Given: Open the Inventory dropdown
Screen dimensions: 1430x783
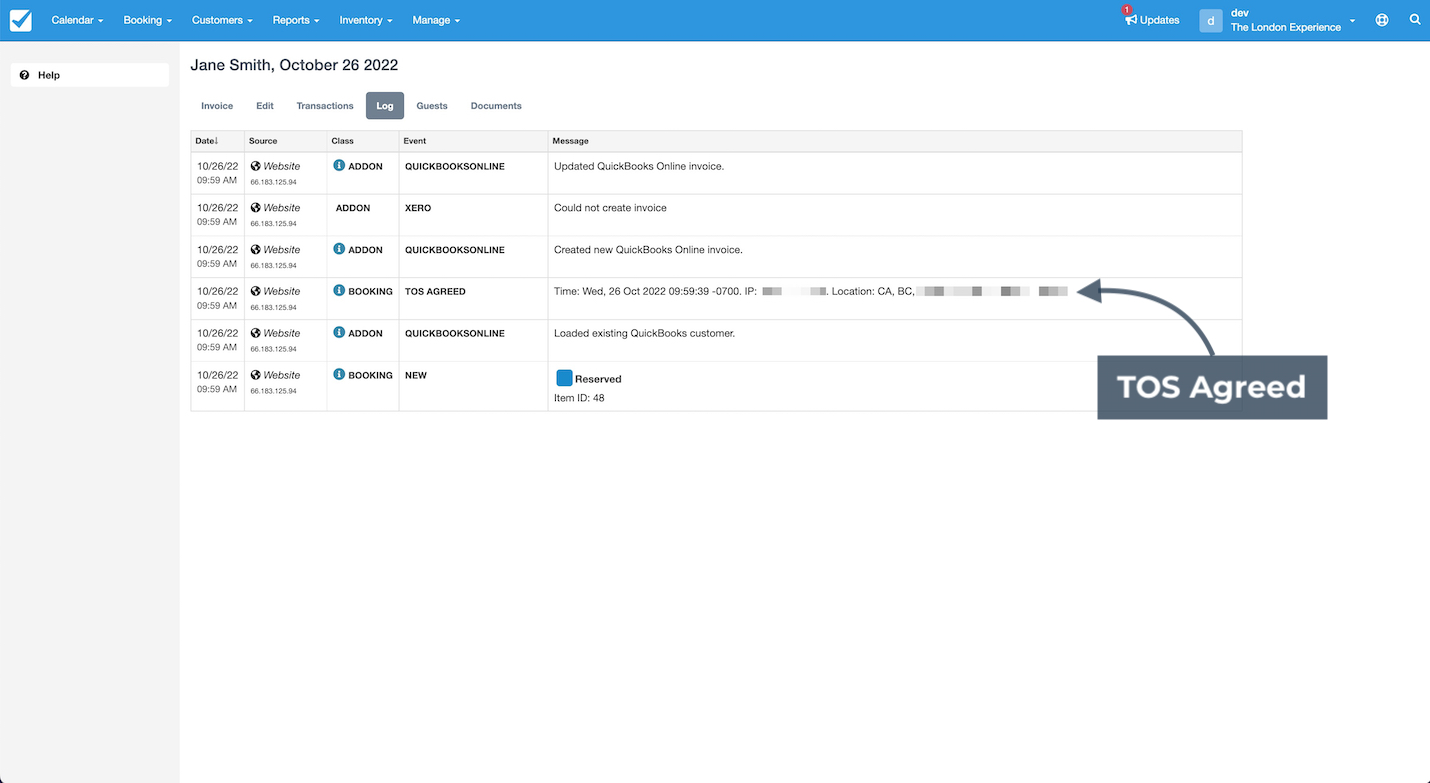Looking at the screenshot, I should [x=366, y=20].
